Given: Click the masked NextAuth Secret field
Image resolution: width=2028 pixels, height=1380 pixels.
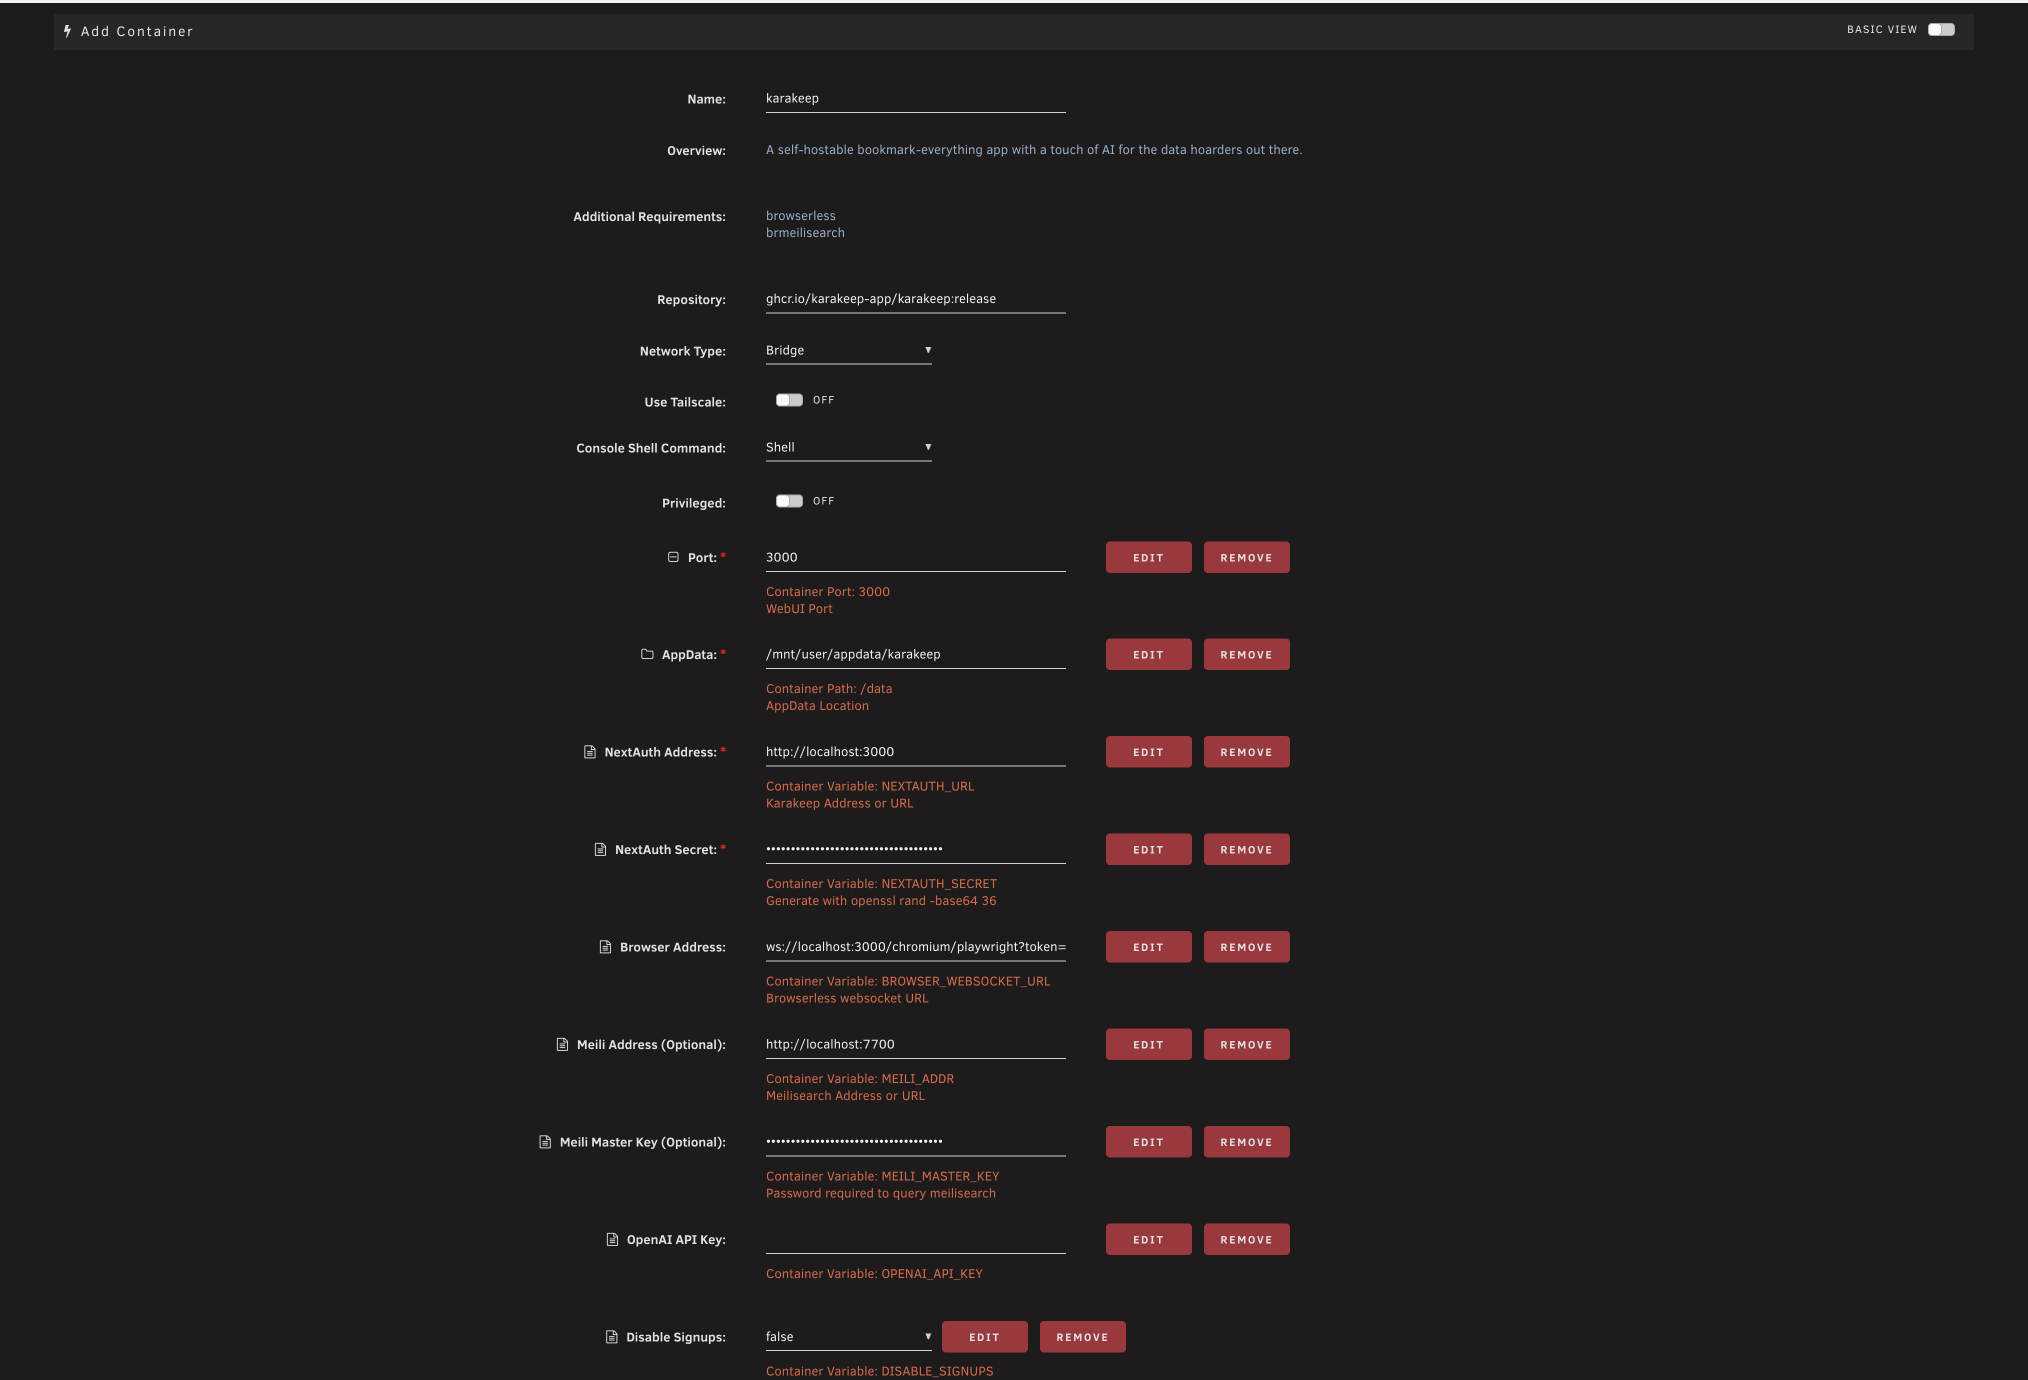Looking at the screenshot, I should click(x=915, y=849).
